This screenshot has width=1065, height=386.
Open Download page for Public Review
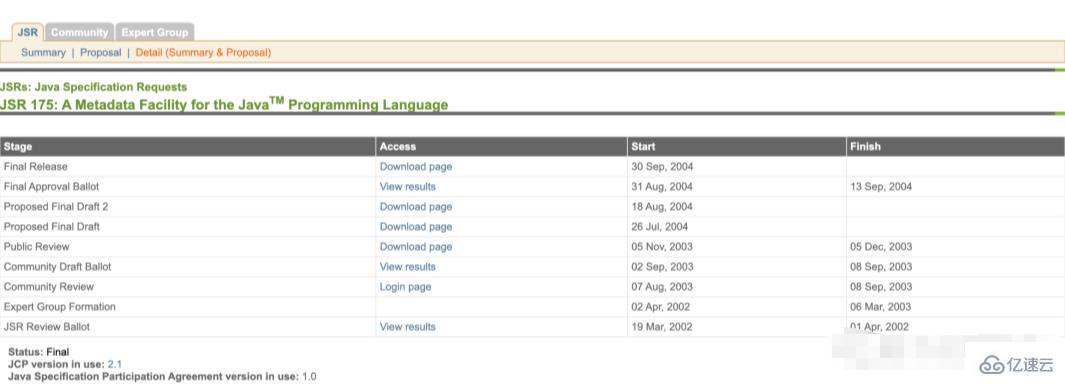(x=416, y=247)
